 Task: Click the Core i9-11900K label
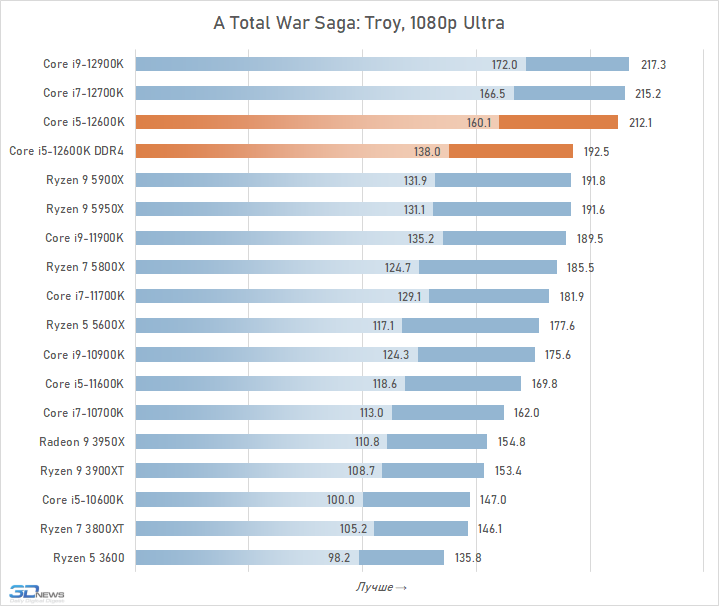(x=84, y=238)
